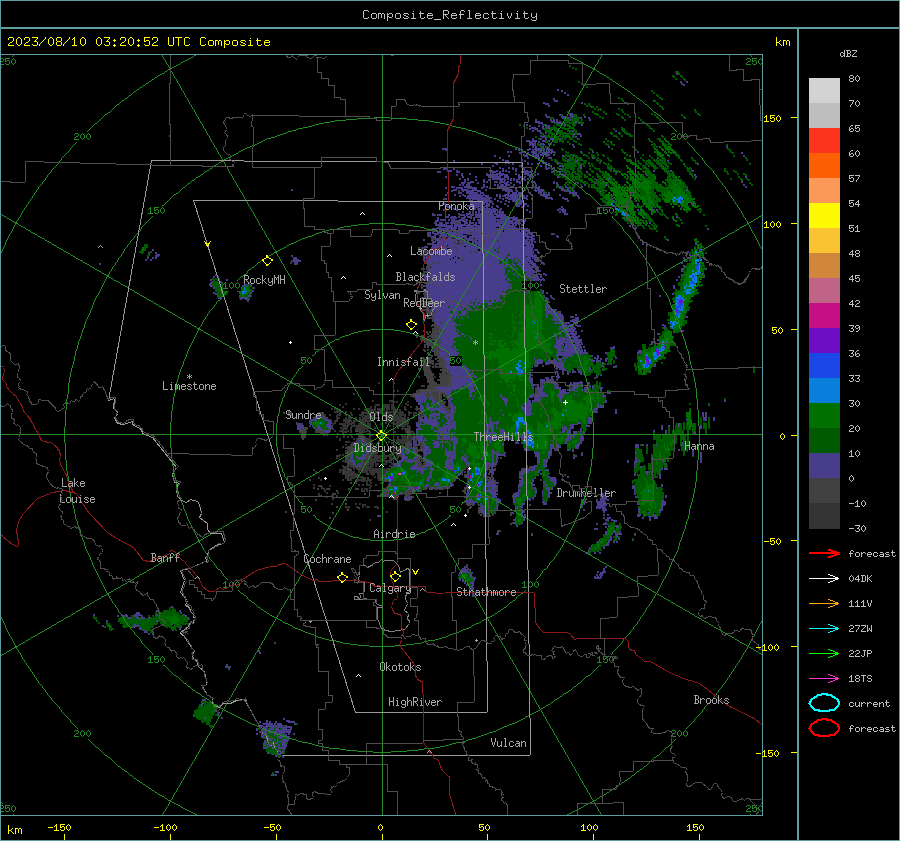Click the orange 111V arrow icon

824,603
